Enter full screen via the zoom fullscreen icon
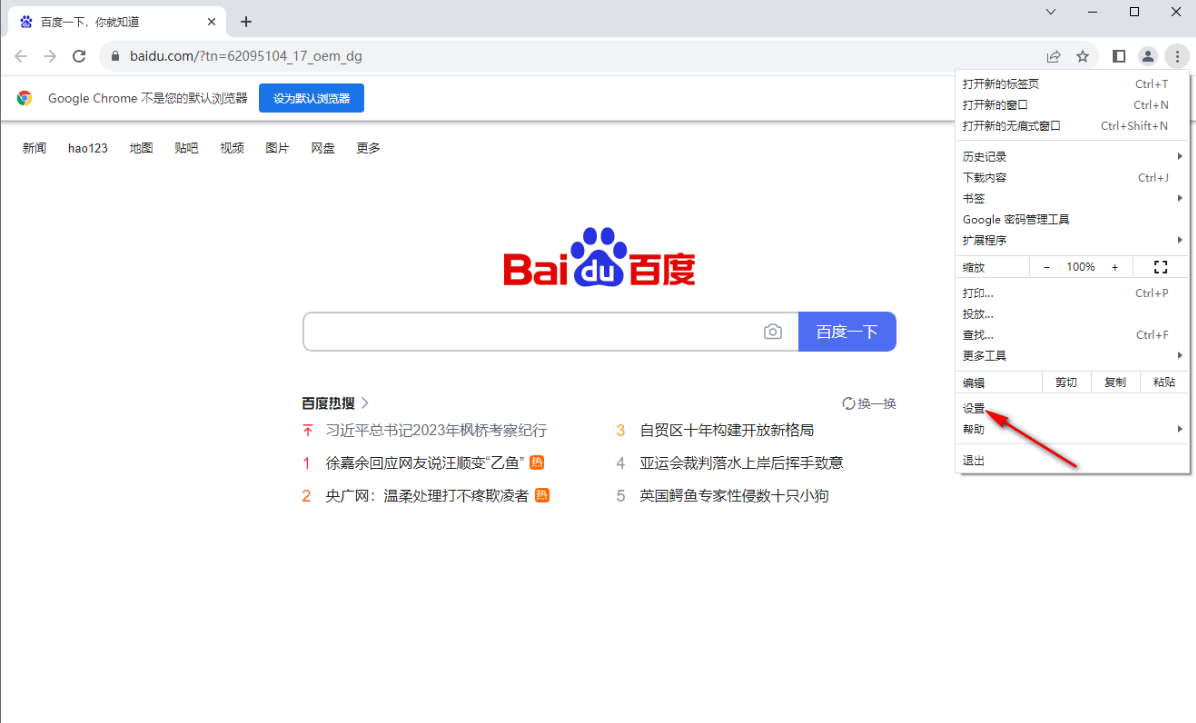 coord(1160,266)
